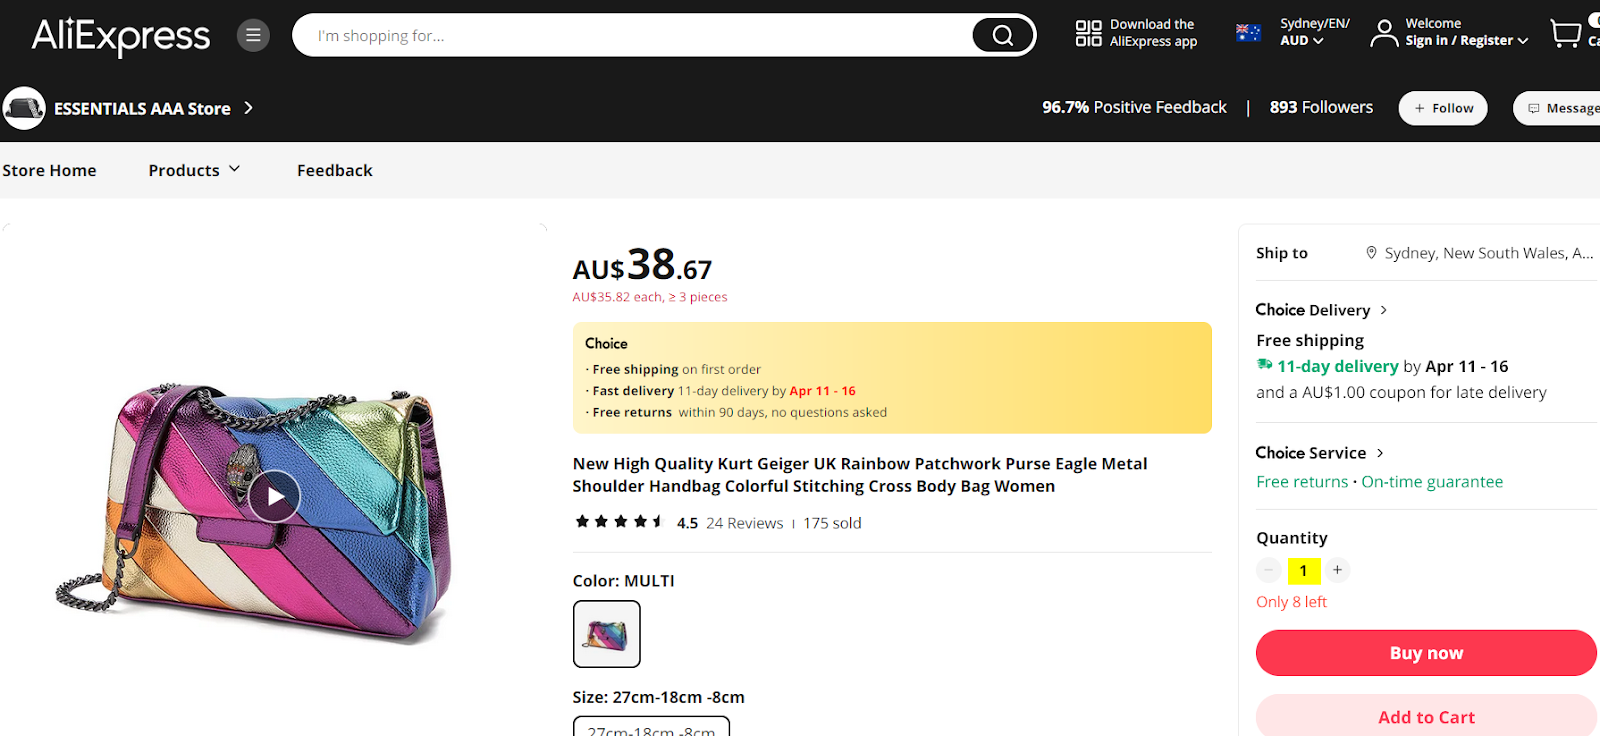Viewport: 1600px width, 736px height.
Task: Click the Buy now button
Action: 1425,653
